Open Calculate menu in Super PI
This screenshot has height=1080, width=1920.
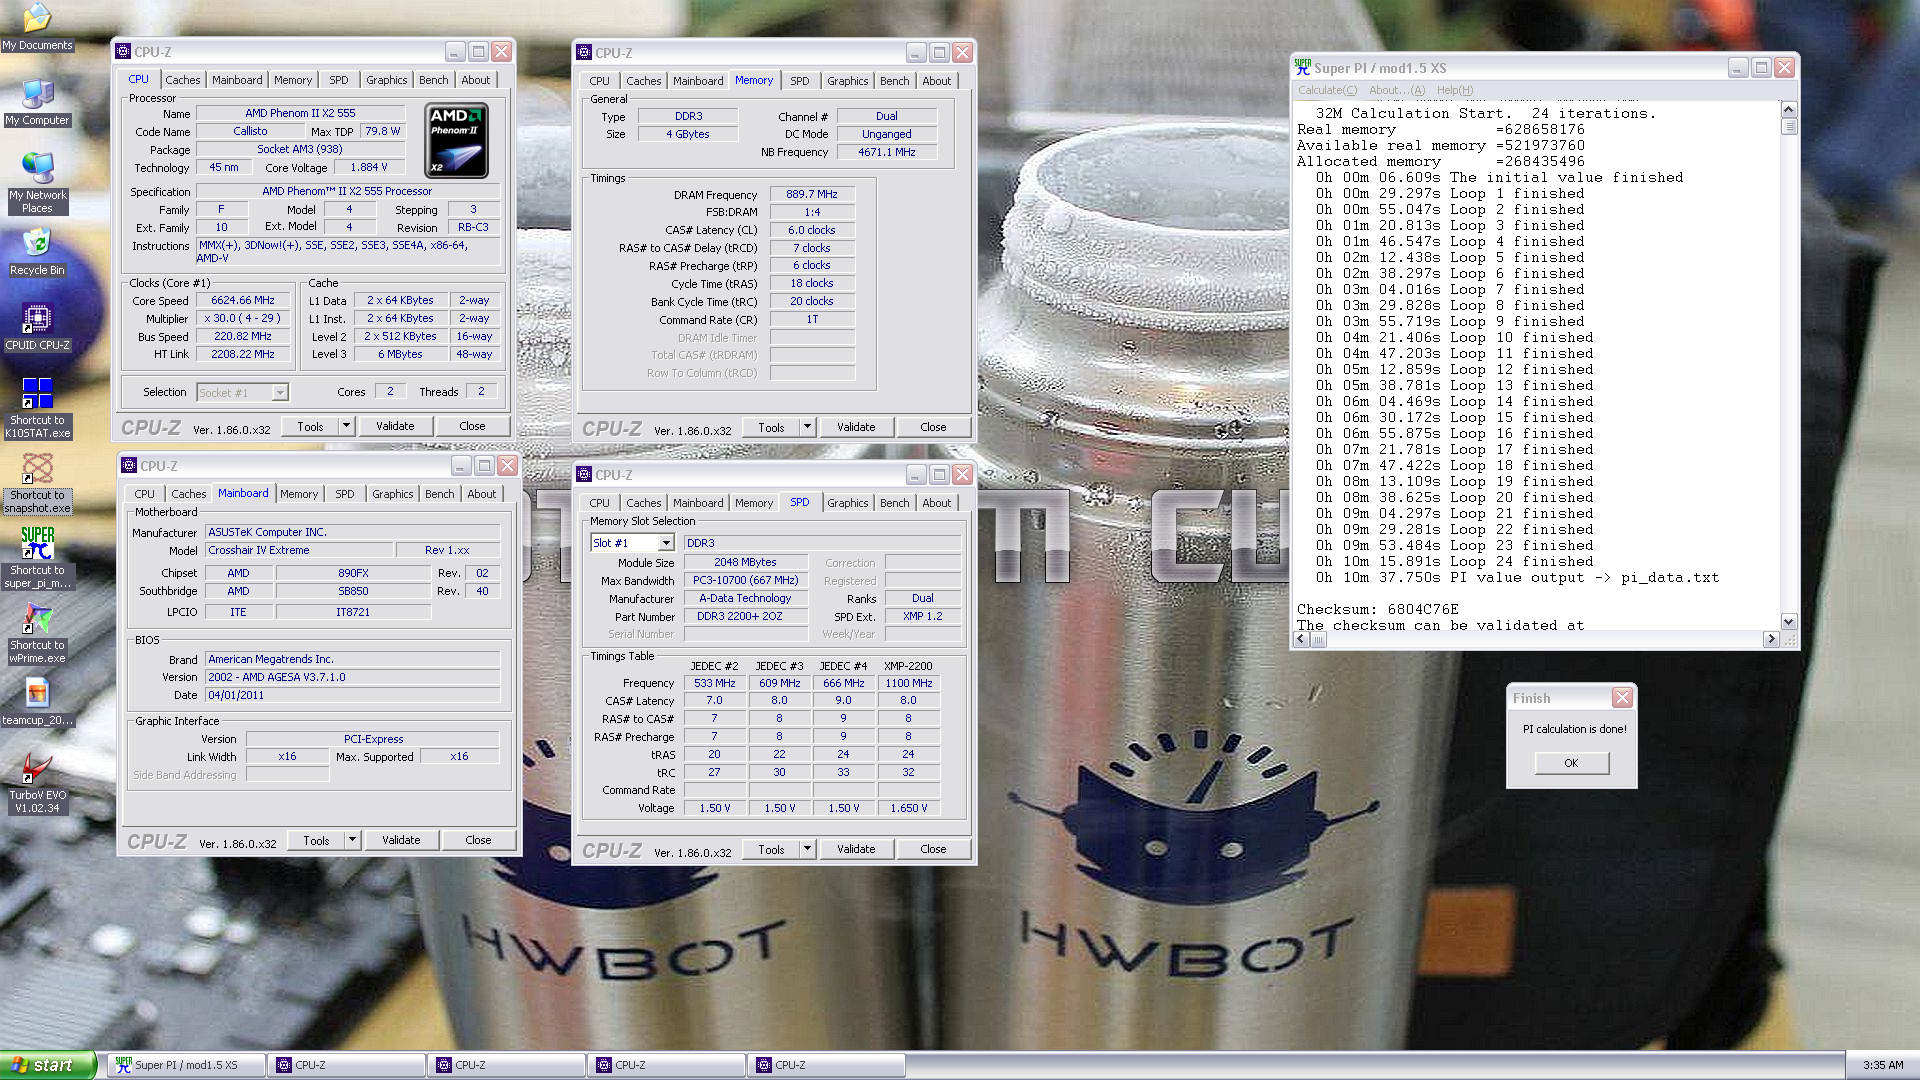(x=1327, y=90)
